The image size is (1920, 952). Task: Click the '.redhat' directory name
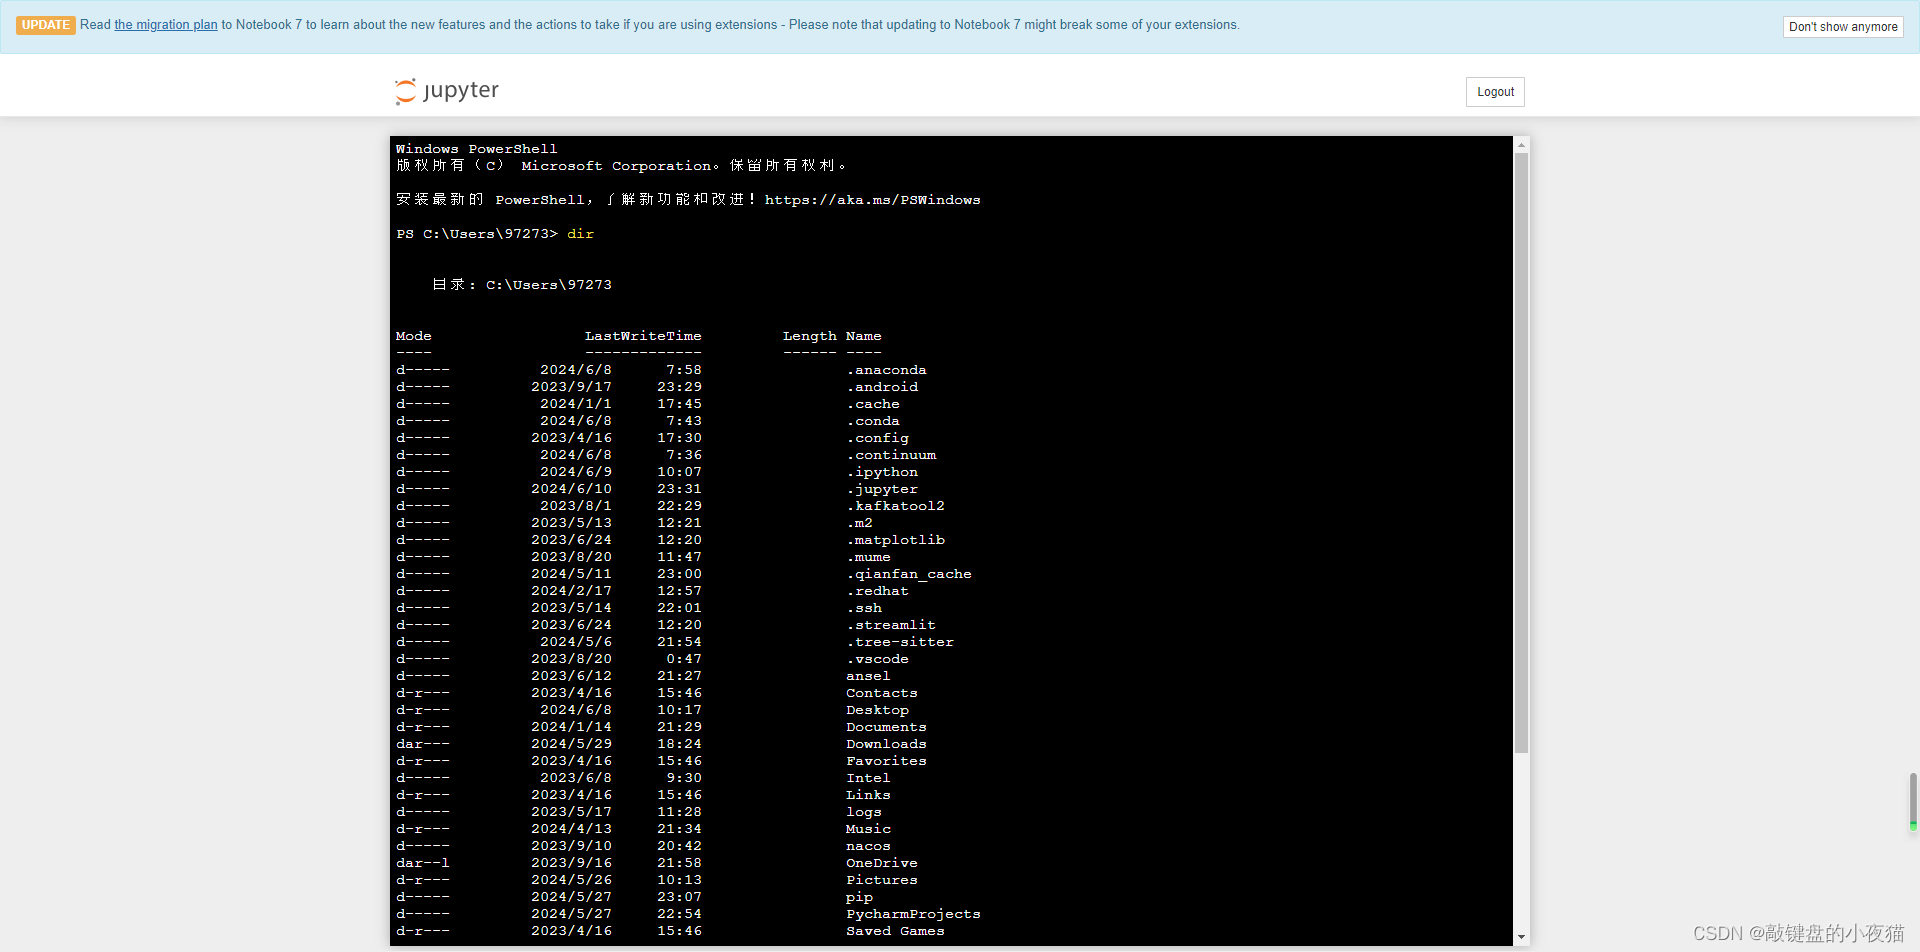pyautogui.click(x=877, y=591)
